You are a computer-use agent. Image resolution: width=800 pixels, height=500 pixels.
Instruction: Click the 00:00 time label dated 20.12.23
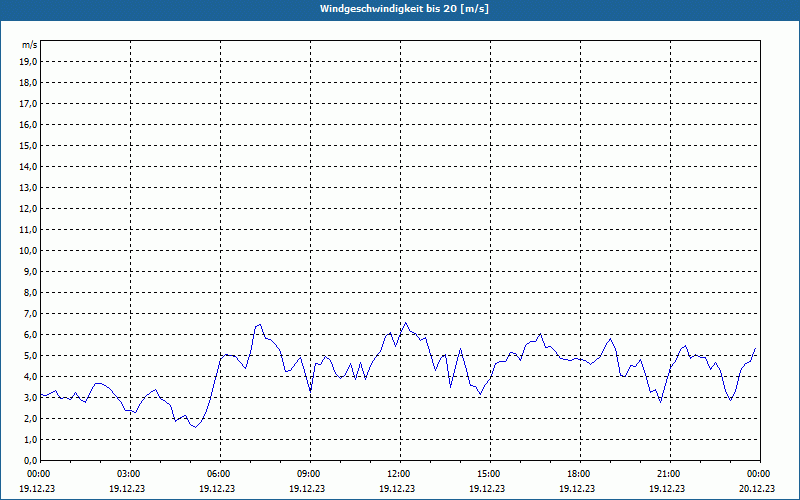point(759,474)
